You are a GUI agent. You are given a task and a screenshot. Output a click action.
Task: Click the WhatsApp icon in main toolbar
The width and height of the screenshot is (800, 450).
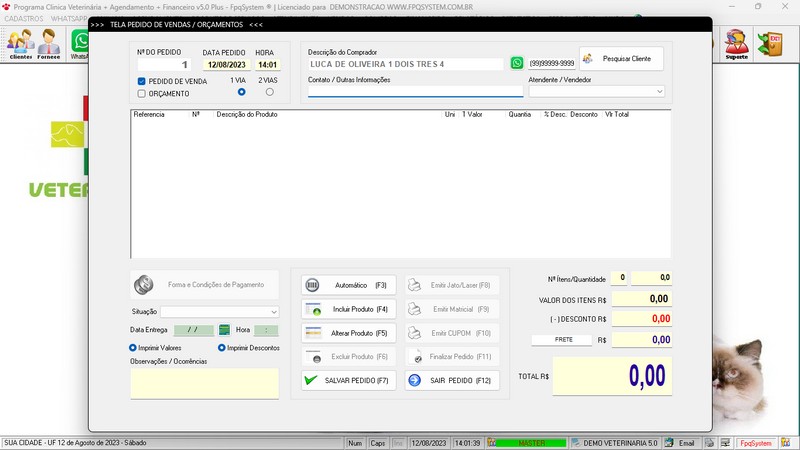click(80, 44)
